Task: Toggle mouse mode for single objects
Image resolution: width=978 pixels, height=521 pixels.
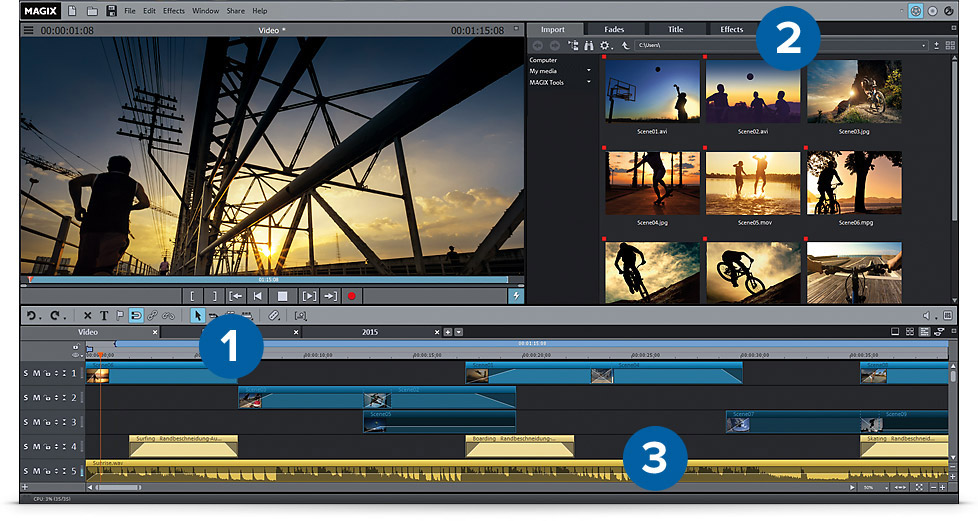Action: pos(198,316)
